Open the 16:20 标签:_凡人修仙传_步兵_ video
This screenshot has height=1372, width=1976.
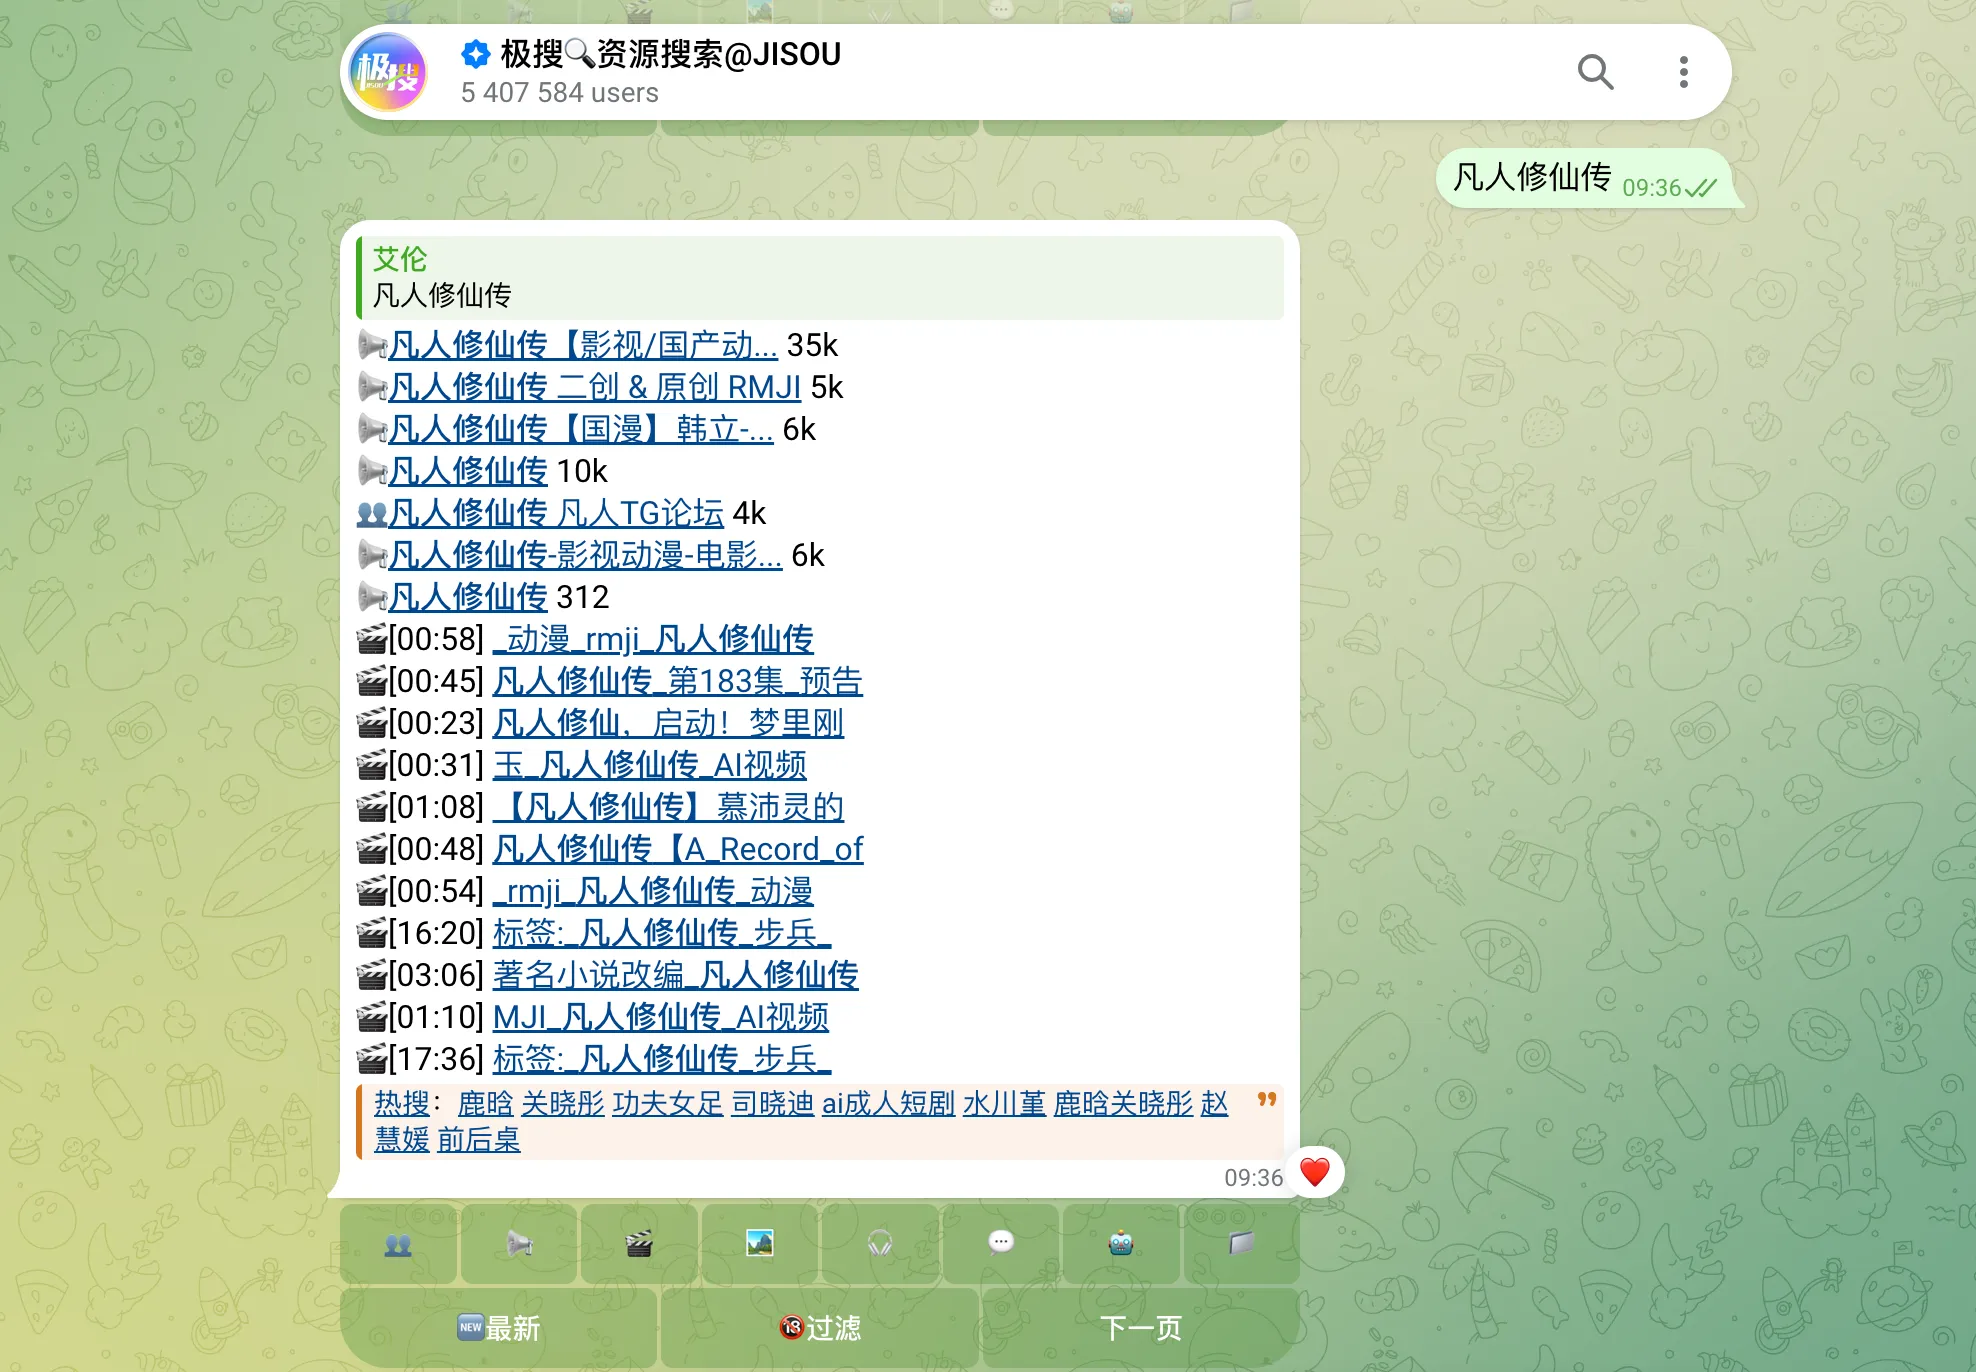point(662,933)
